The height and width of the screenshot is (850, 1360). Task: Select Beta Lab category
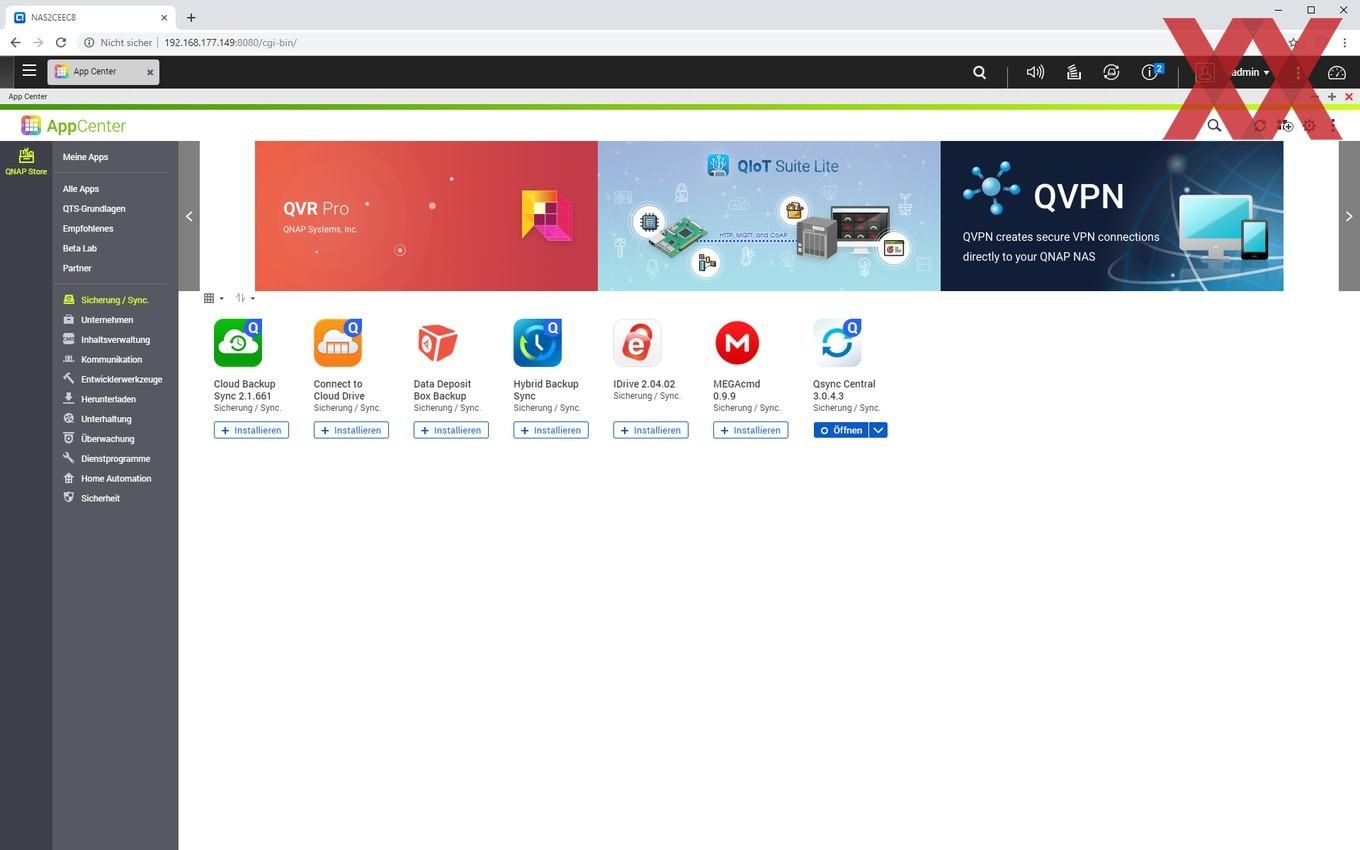(x=80, y=248)
